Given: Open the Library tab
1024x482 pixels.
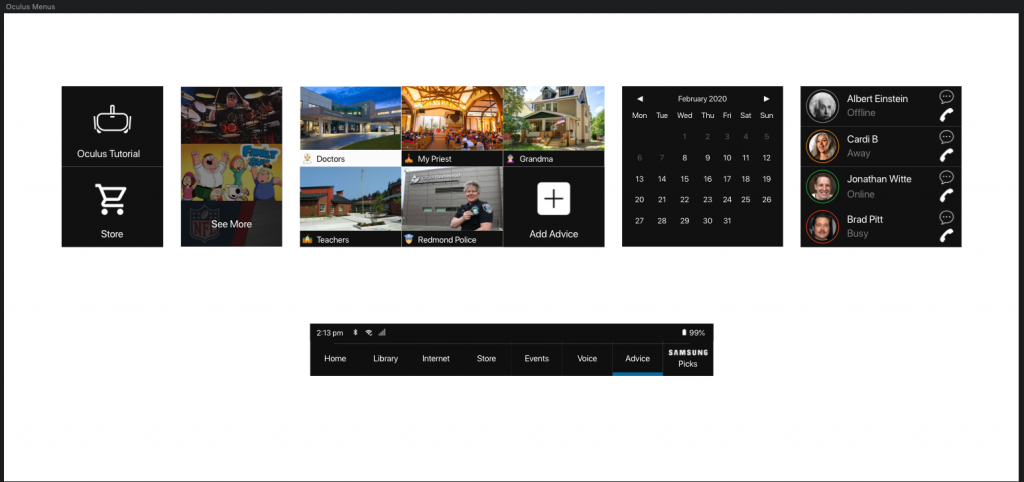Looking at the screenshot, I should click(x=385, y=359).
